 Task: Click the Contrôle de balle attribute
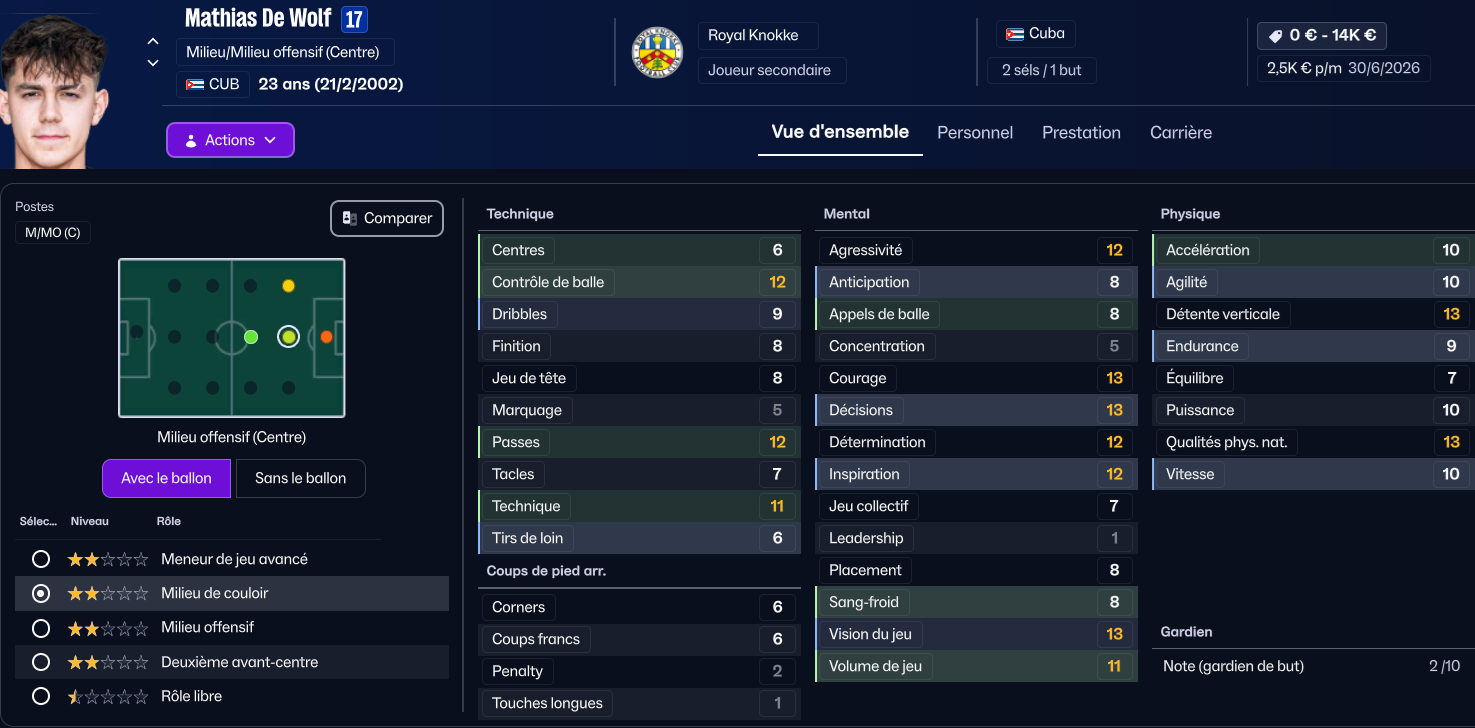[x=548, y=282]
